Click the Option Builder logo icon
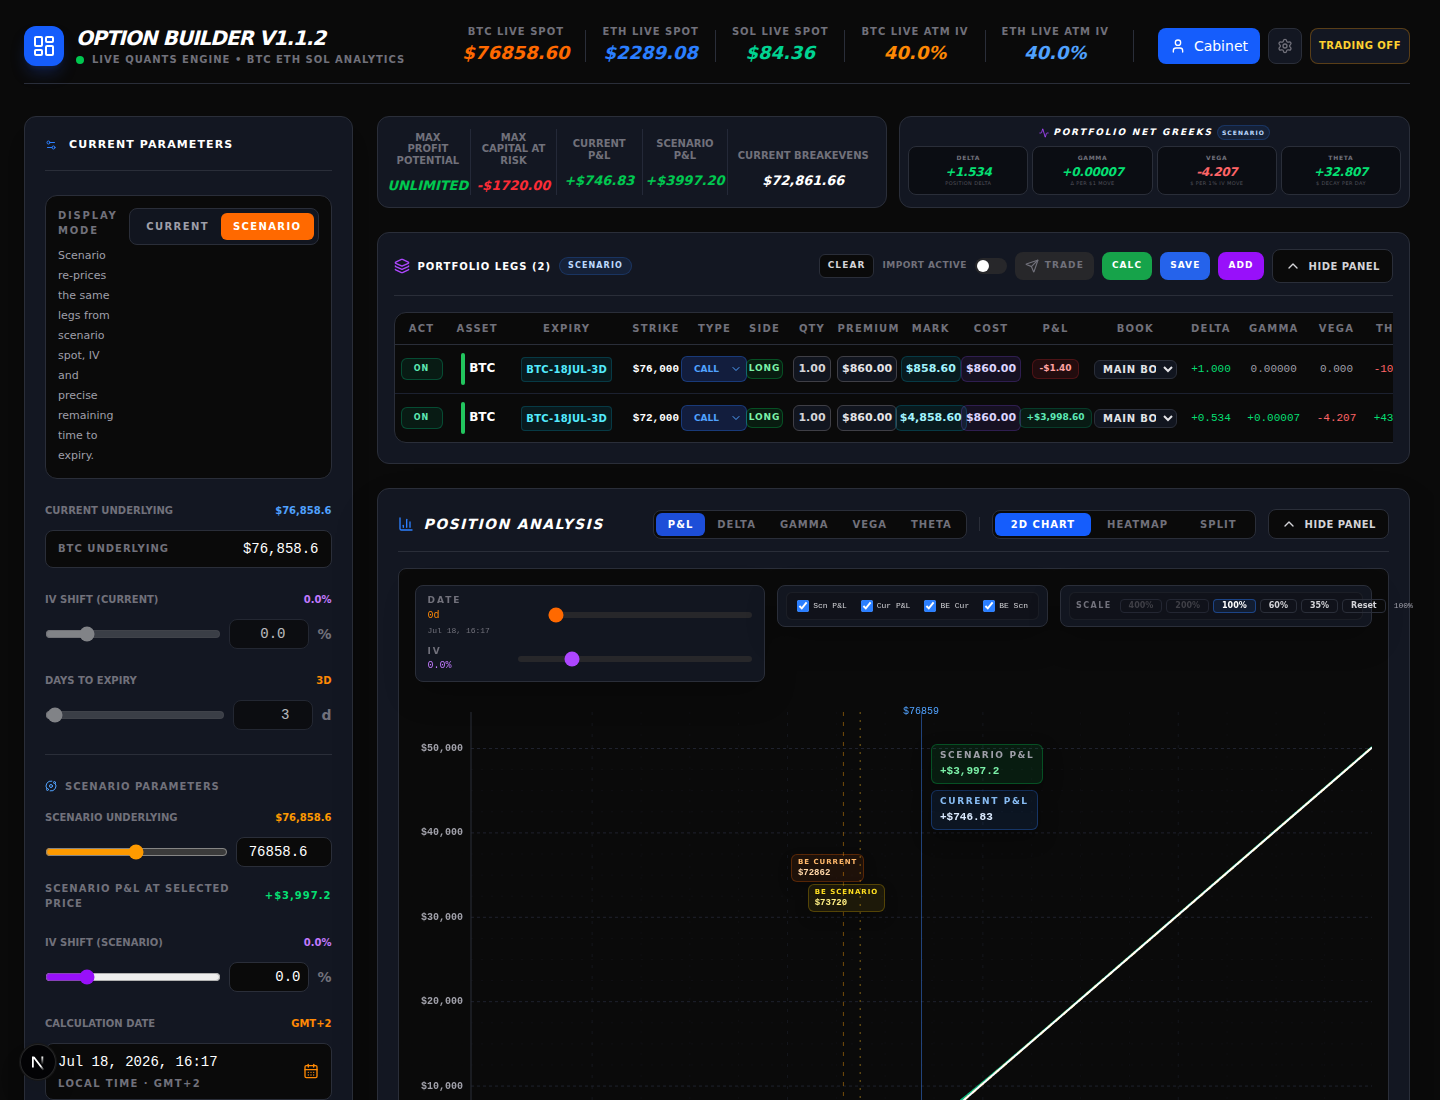 (44, 46)
